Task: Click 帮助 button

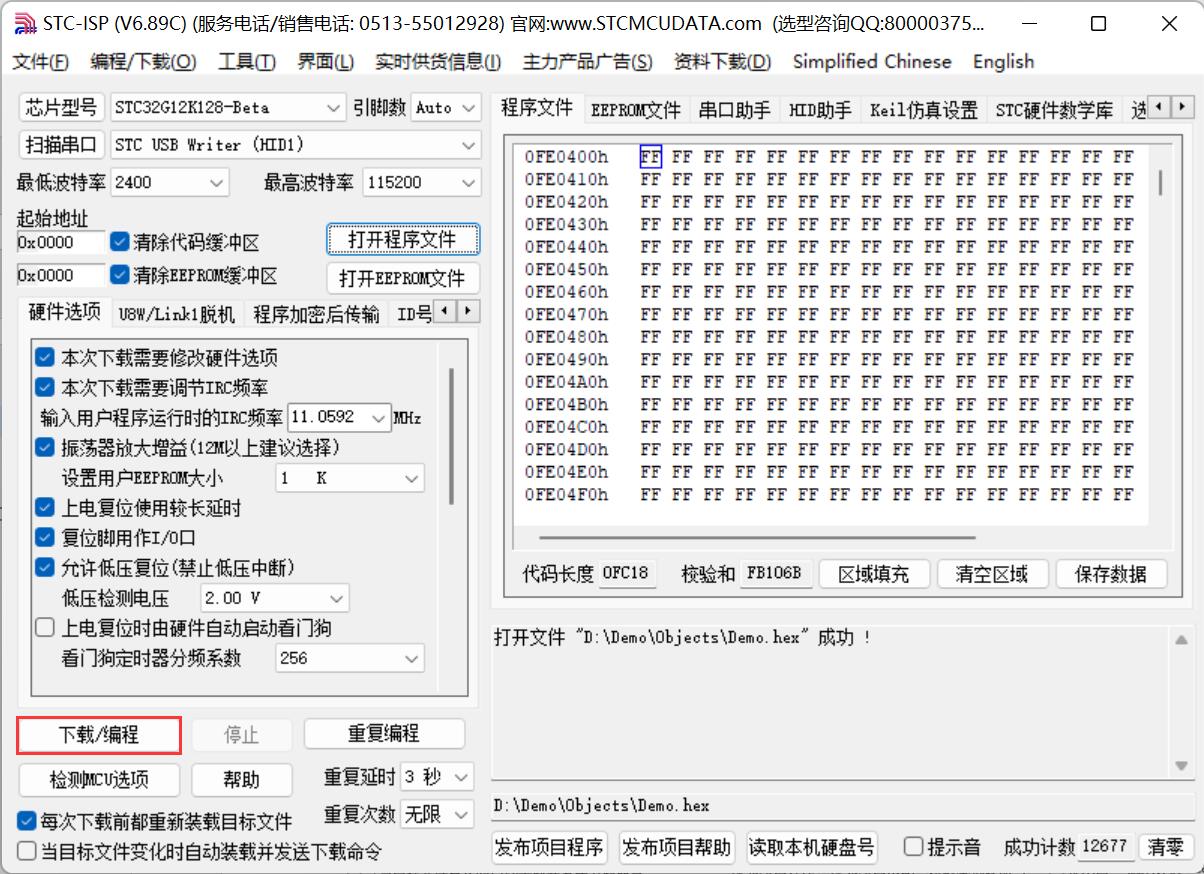Action: (241, 780)
